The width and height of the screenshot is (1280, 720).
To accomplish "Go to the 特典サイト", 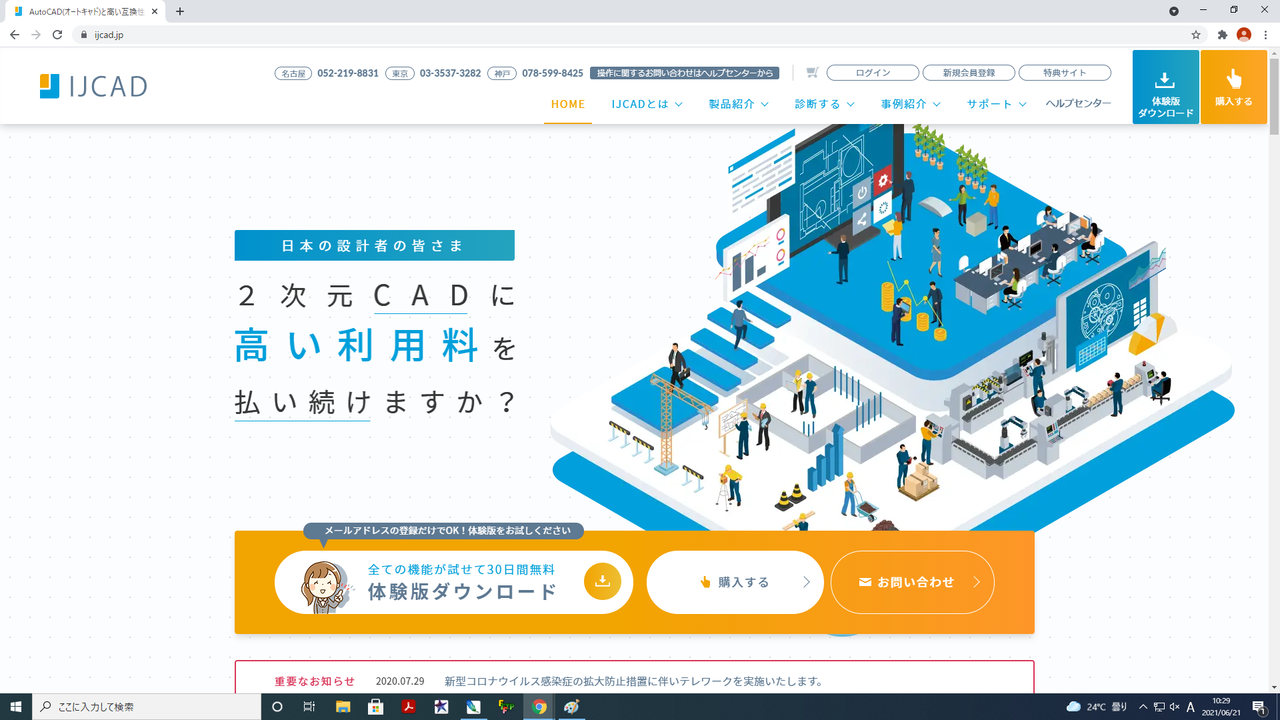I will pyautogui.click(x=1065, y=73).
